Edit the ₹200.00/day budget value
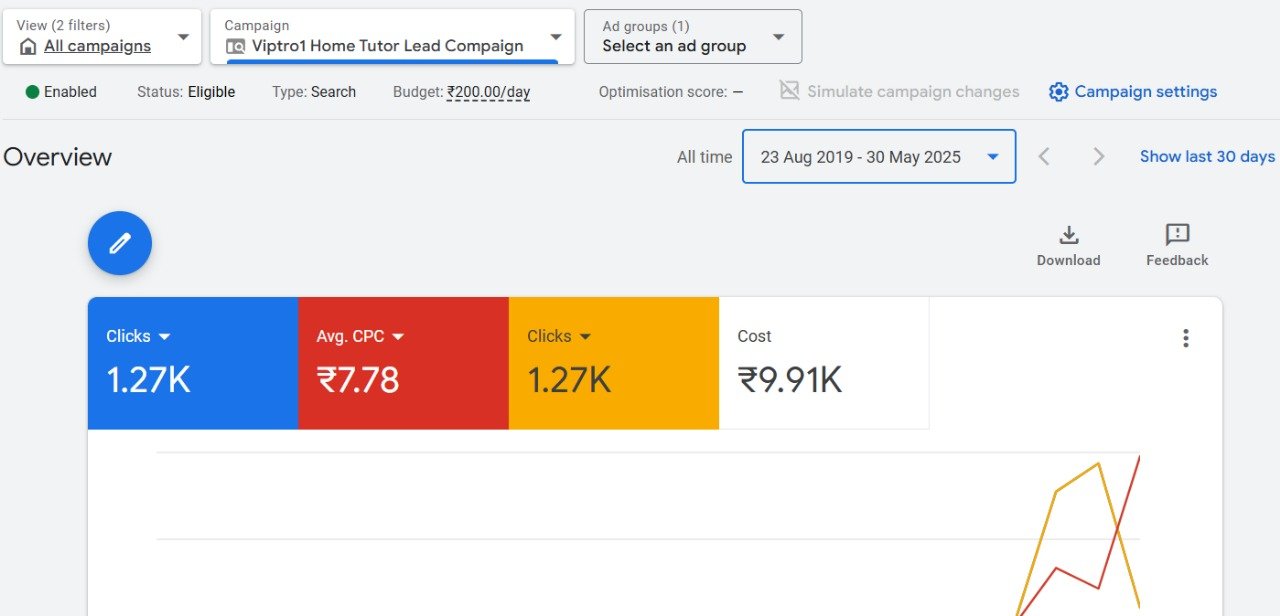 (x=488, y=92)
